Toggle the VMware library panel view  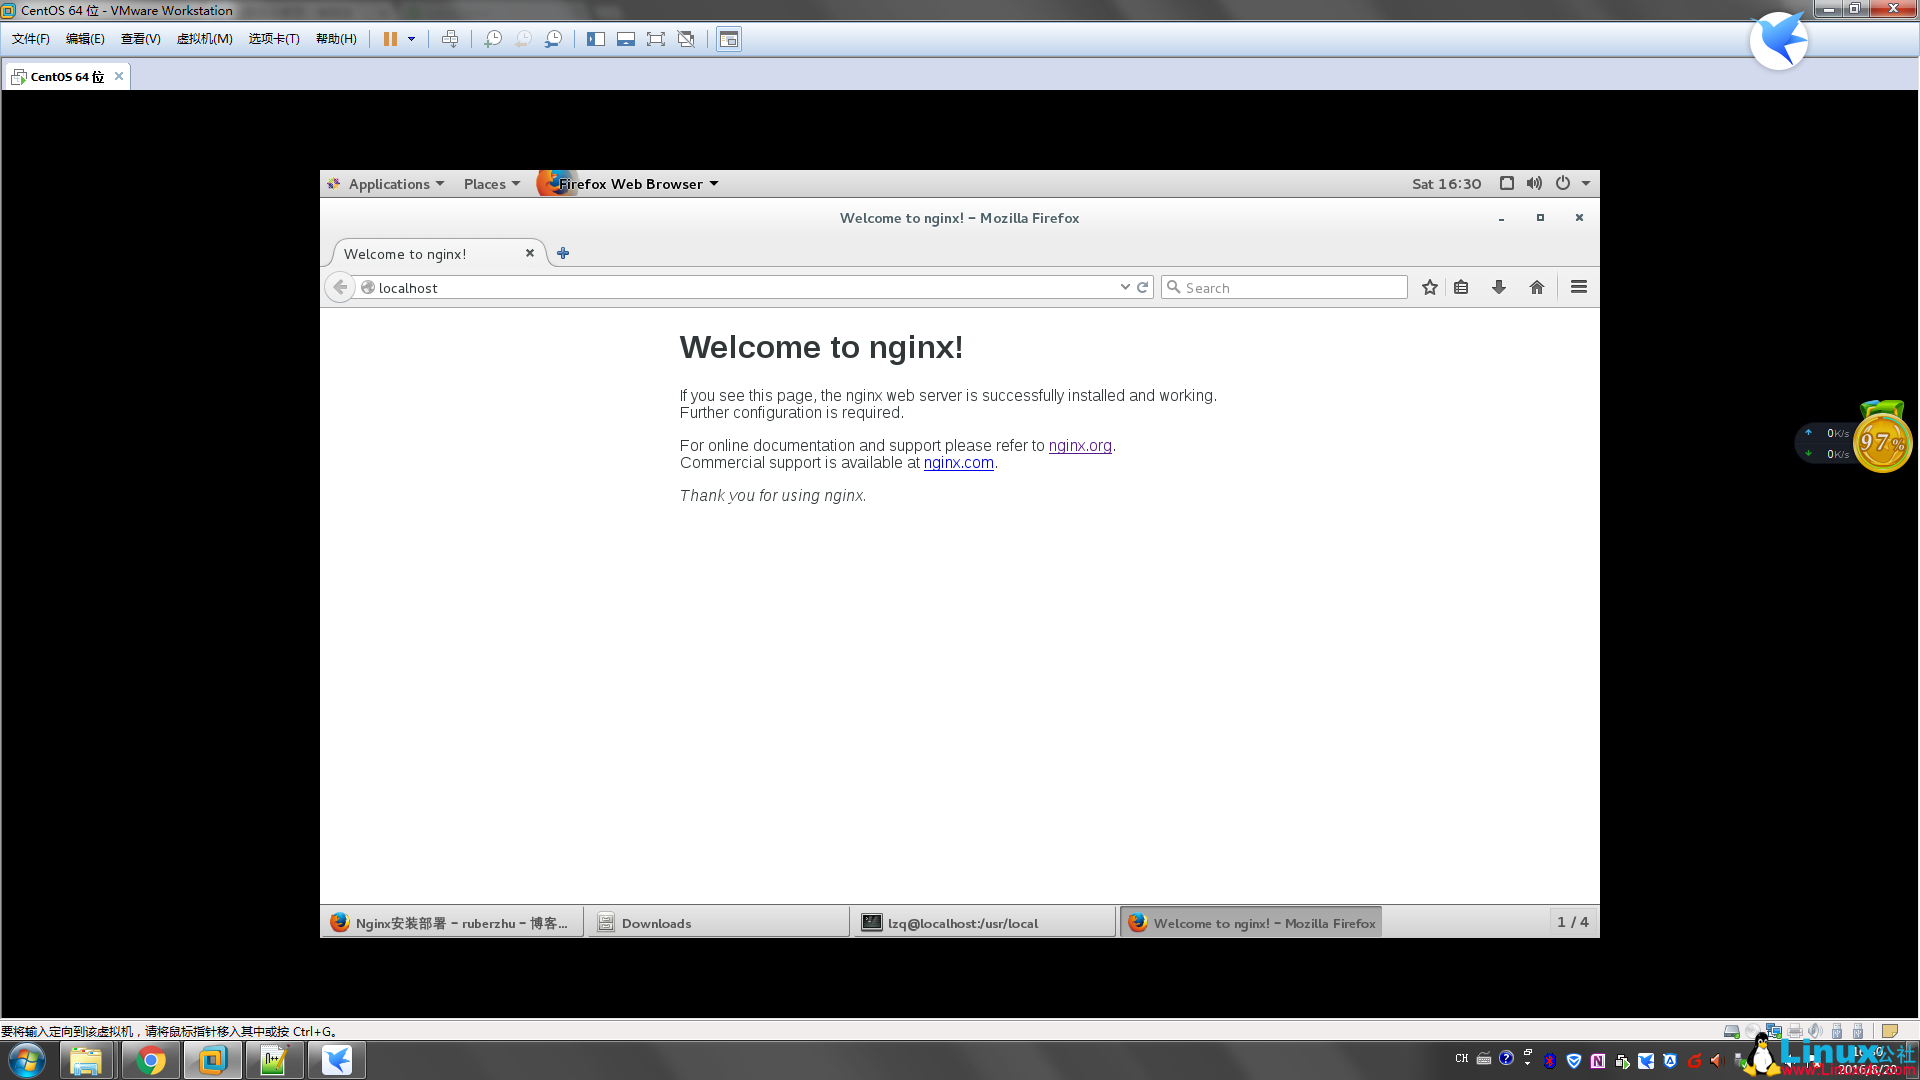595,39
